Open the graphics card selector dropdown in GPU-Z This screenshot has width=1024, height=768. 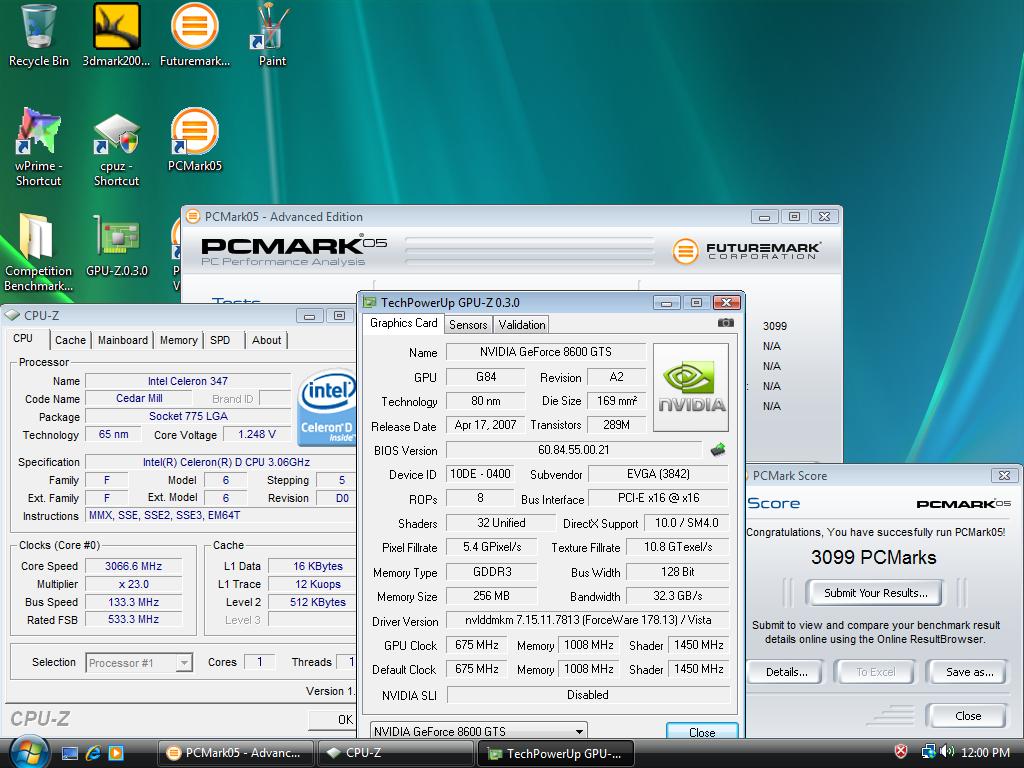[479, 731]
